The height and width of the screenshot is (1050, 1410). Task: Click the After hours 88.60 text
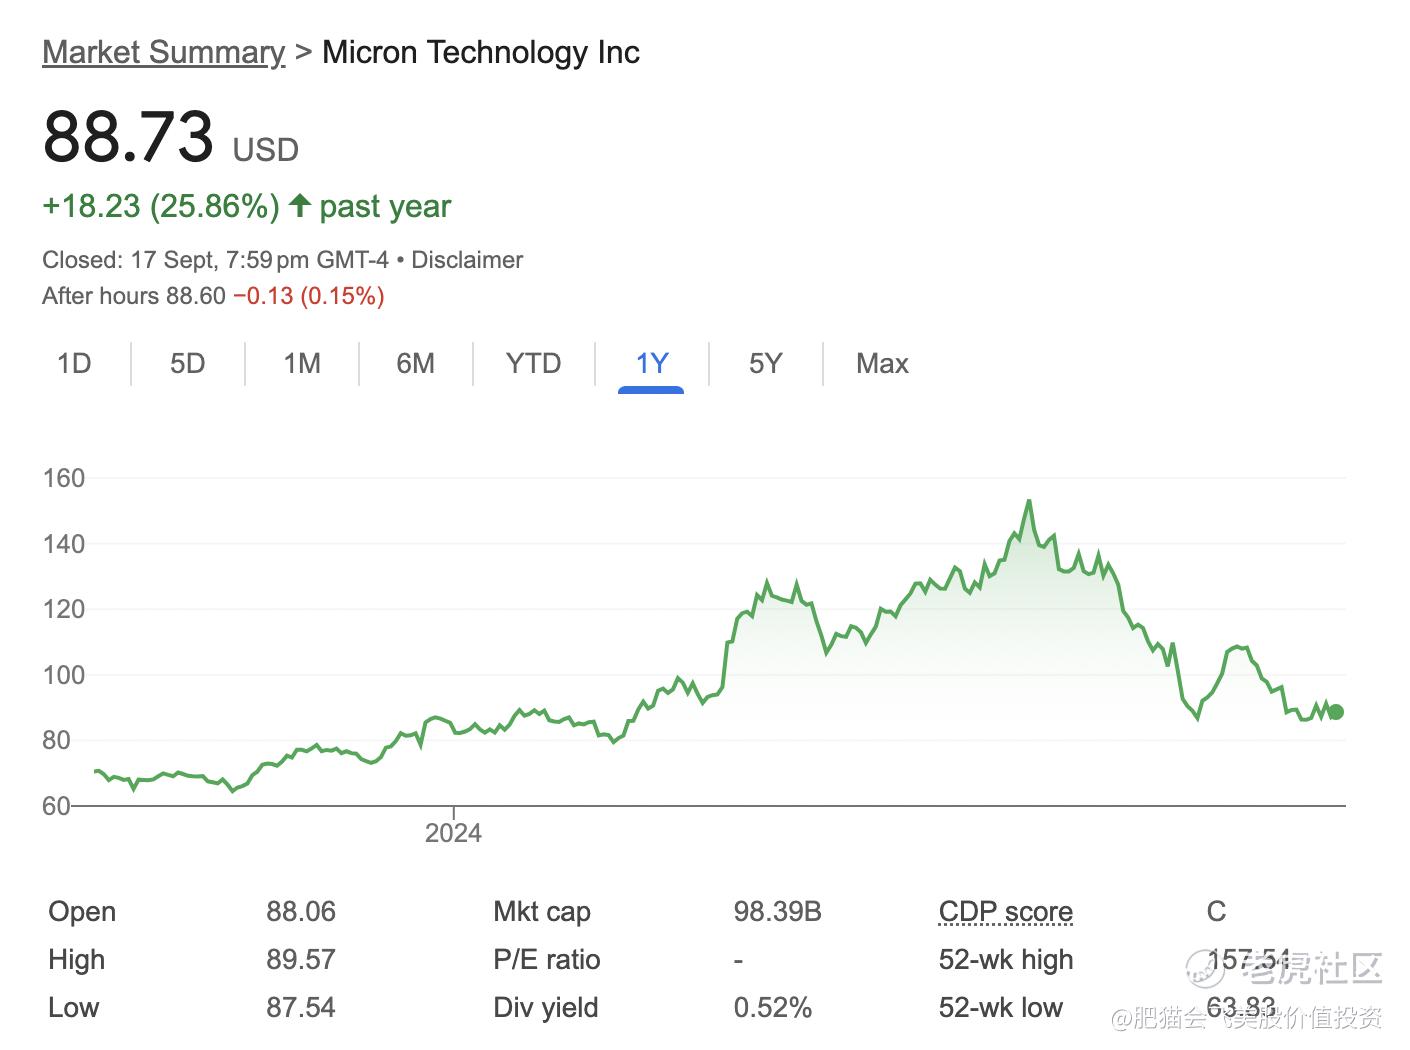click(x=134, y=296)
